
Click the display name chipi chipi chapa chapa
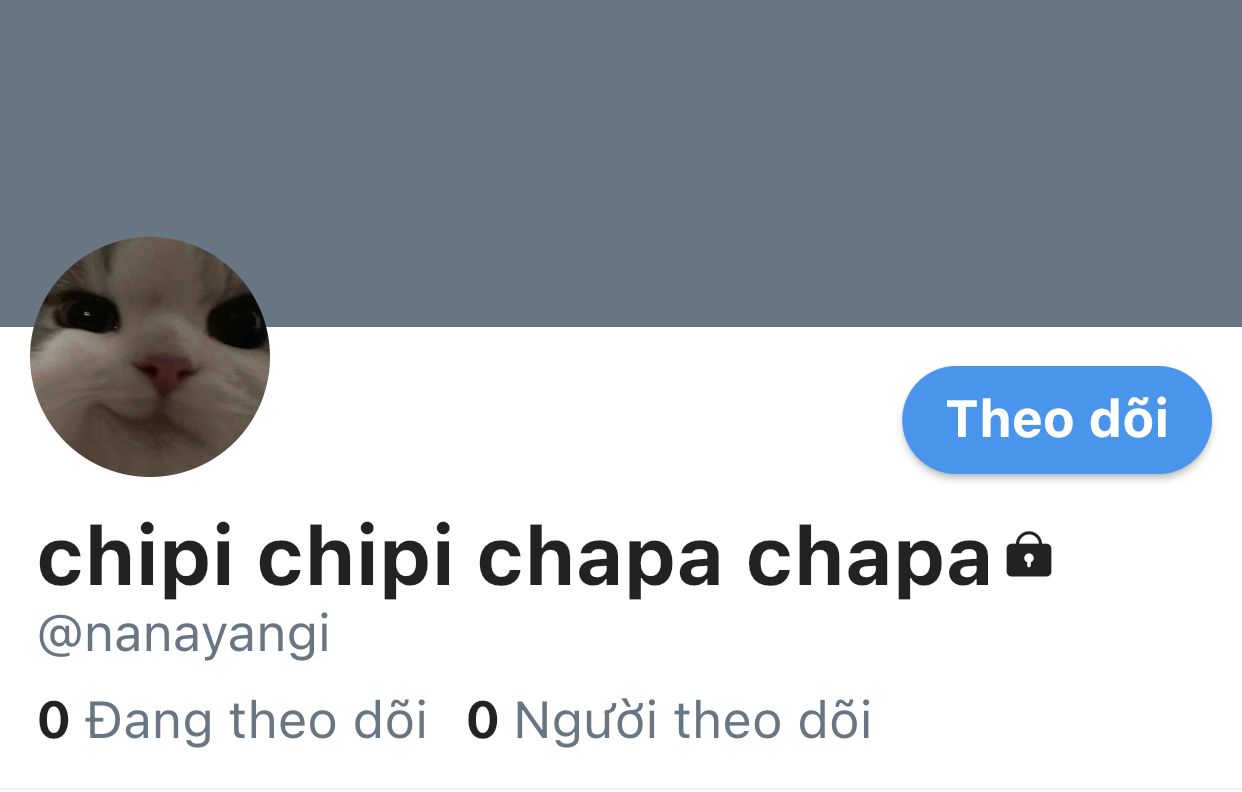[x=514, y=559]
